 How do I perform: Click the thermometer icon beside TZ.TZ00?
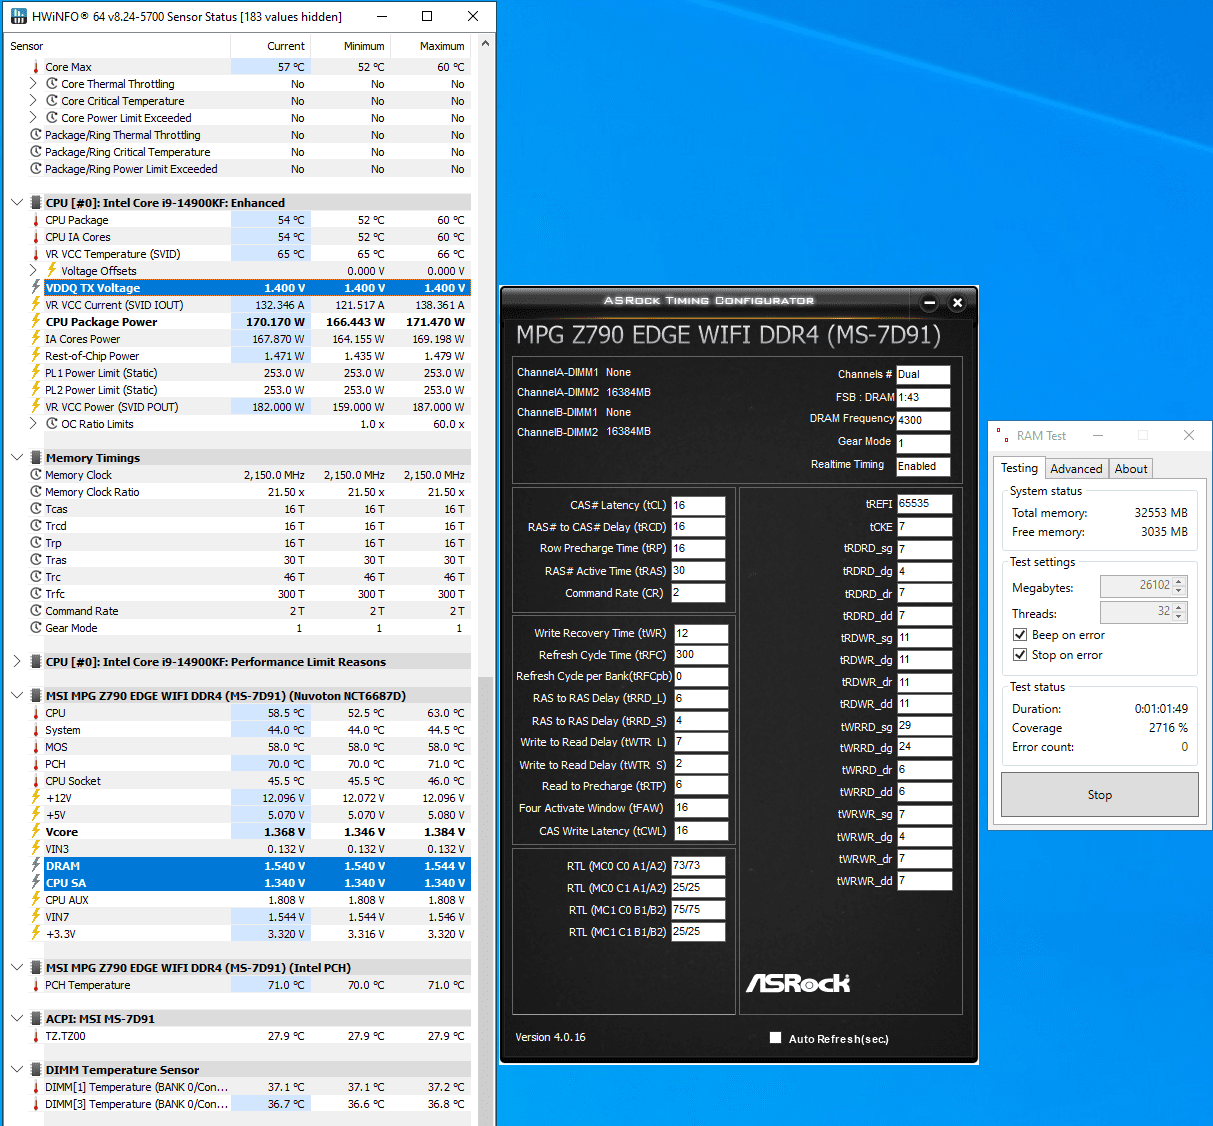[x=36, y=1036]
